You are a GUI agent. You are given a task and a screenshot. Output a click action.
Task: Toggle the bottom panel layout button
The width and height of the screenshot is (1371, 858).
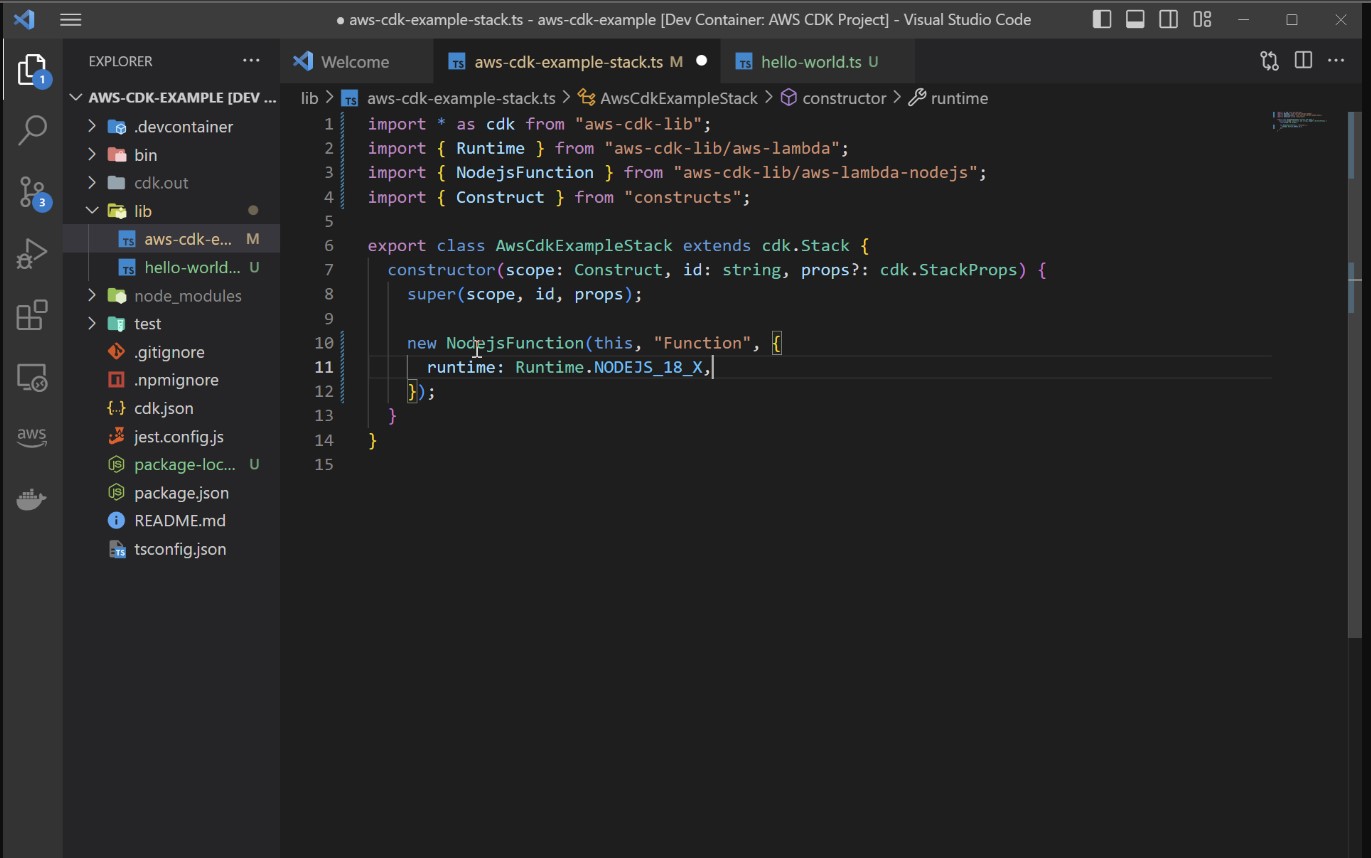click(1135, 19)
